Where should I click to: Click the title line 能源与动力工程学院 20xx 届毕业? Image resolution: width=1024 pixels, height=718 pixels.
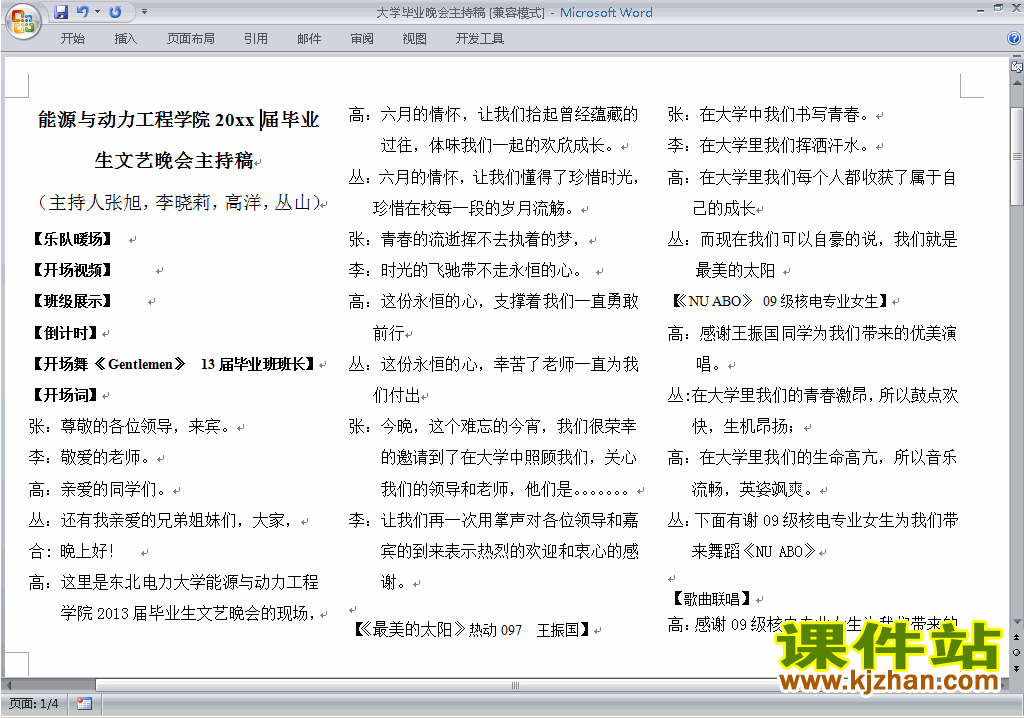click(178, 120)
